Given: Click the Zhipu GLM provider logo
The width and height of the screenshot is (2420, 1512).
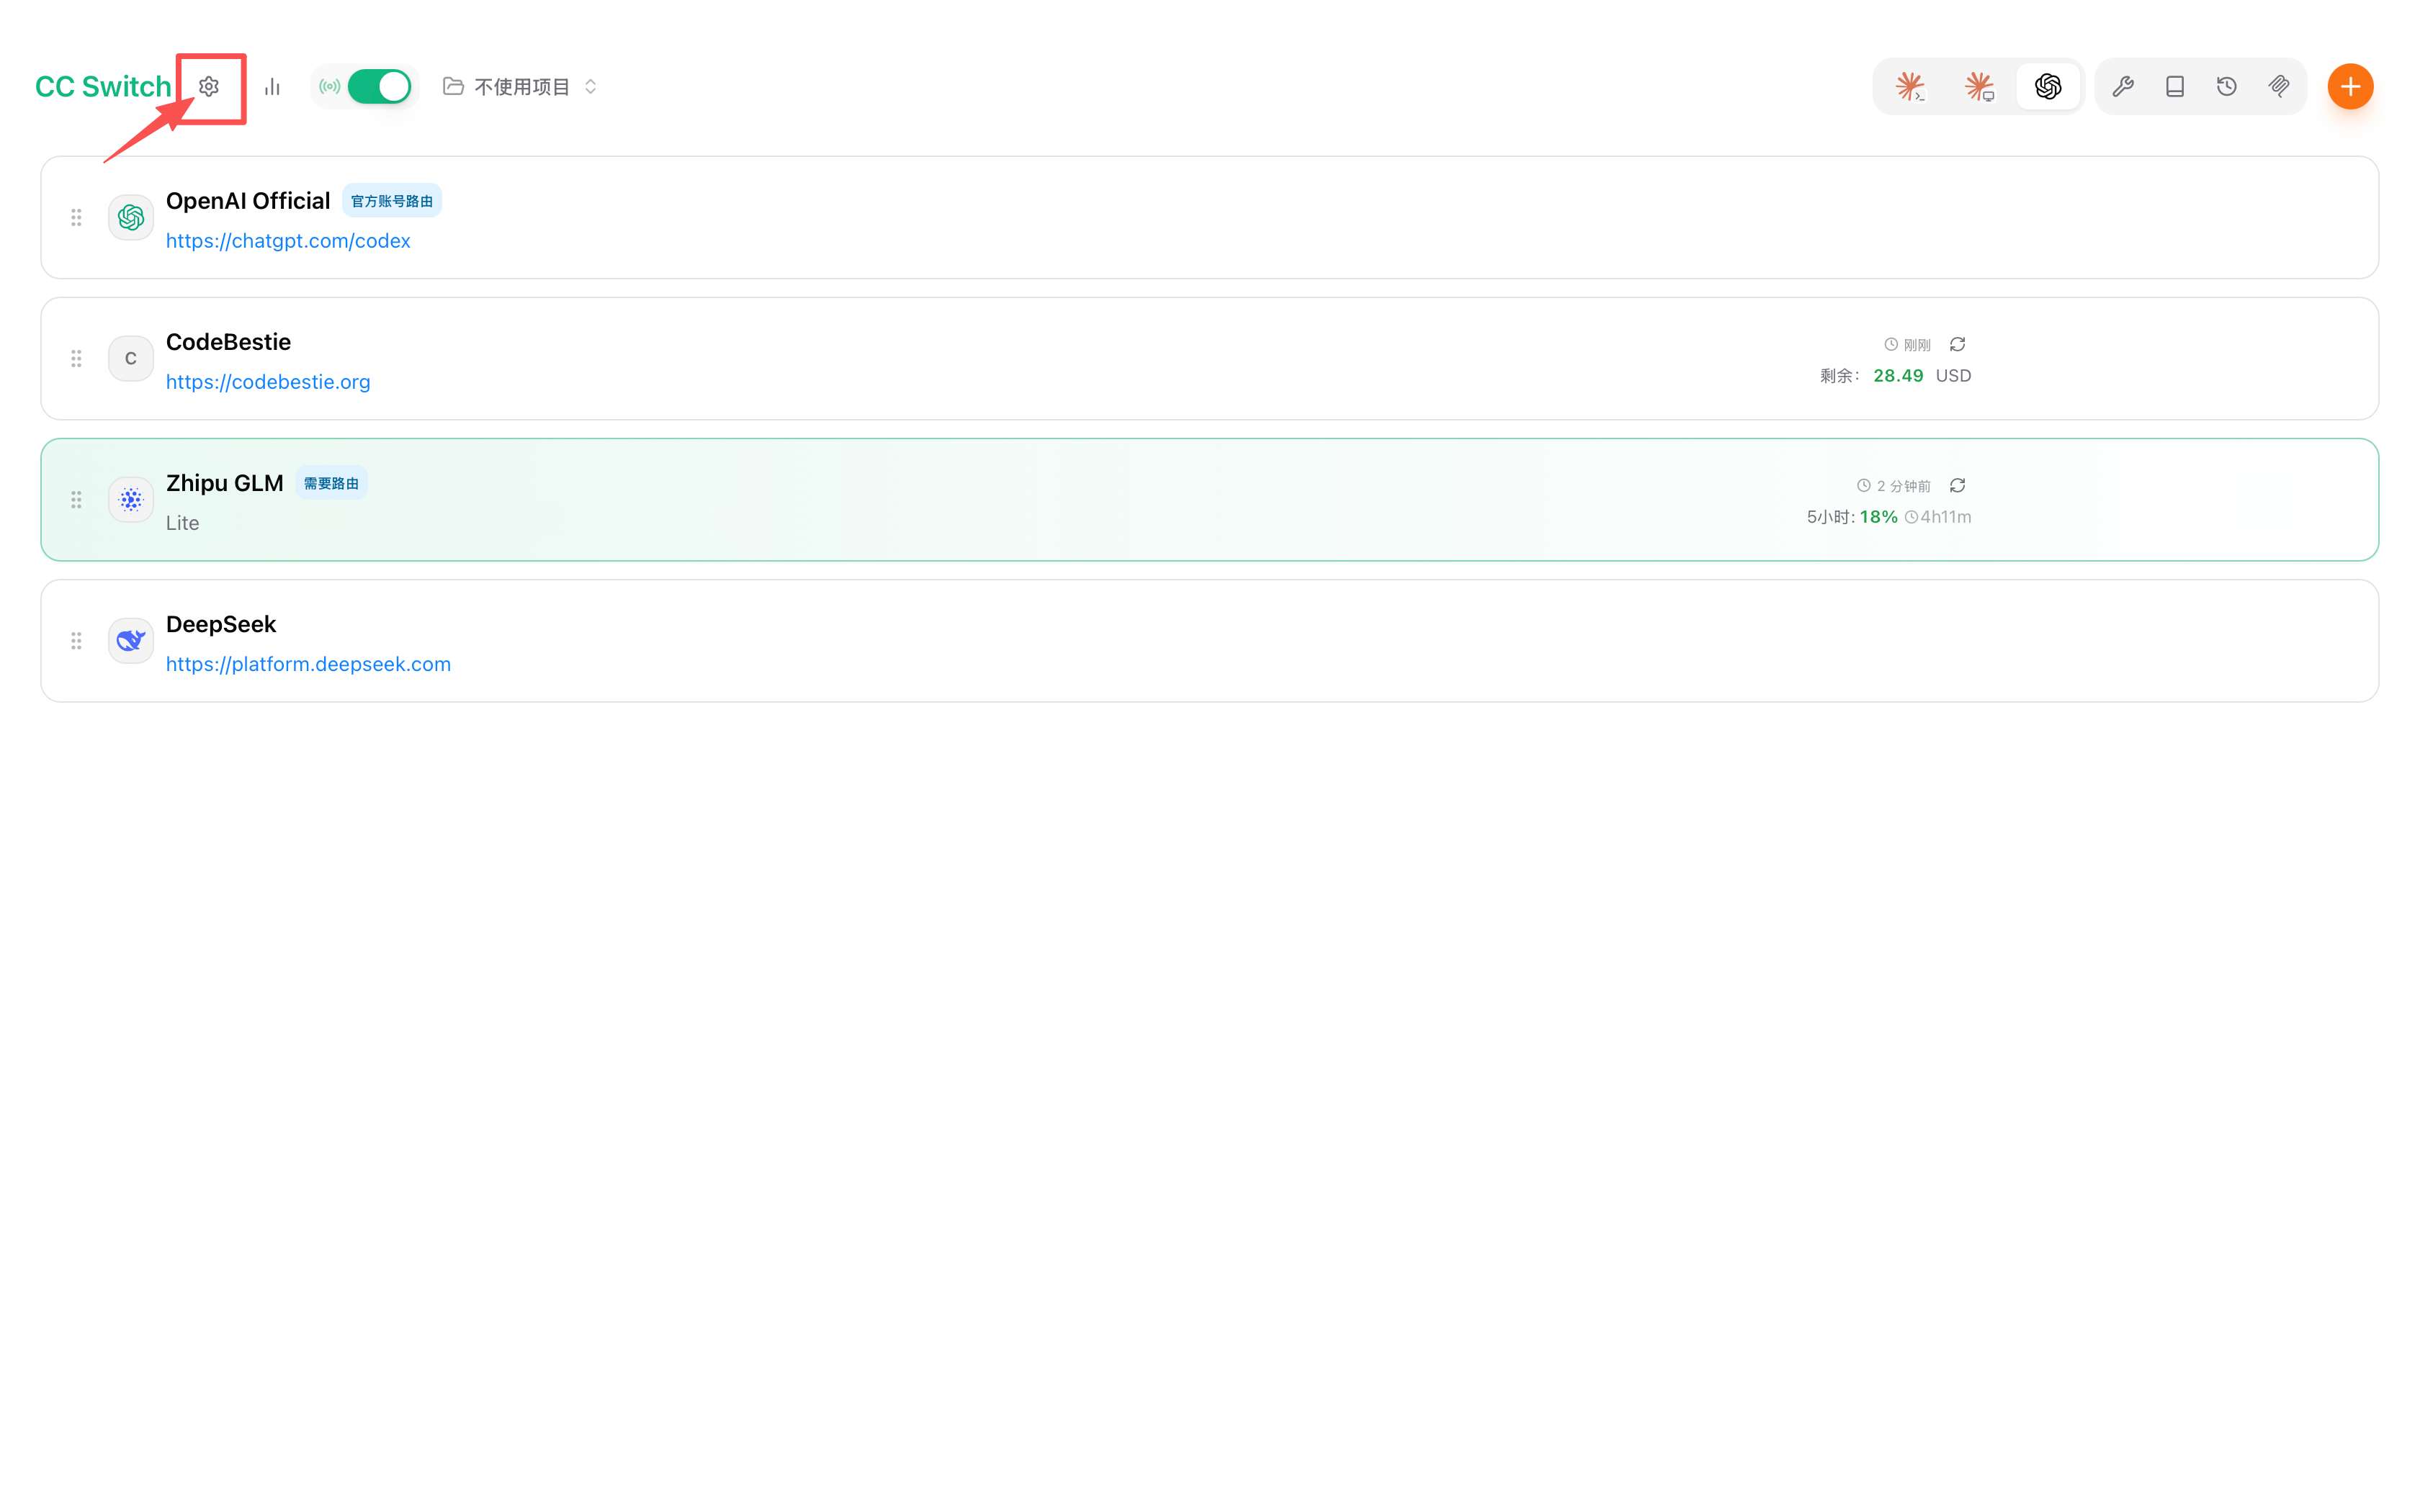Looking at the screenshot, I should [131, 499].
